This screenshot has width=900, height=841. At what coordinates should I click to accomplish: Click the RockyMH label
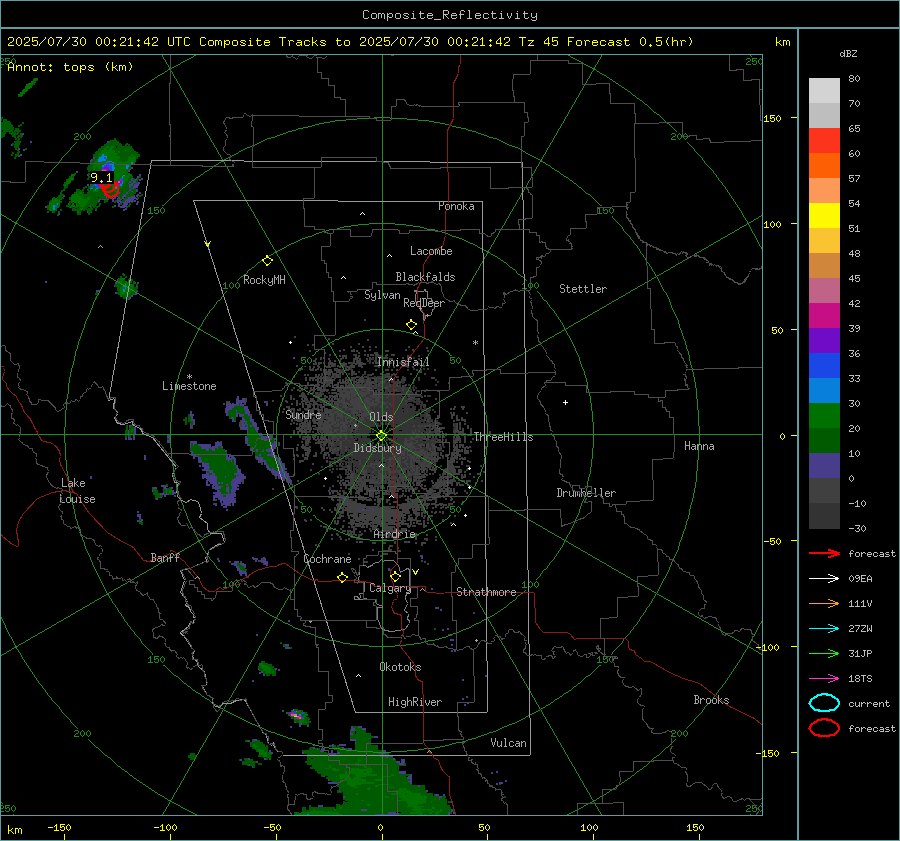coord(264,280)
